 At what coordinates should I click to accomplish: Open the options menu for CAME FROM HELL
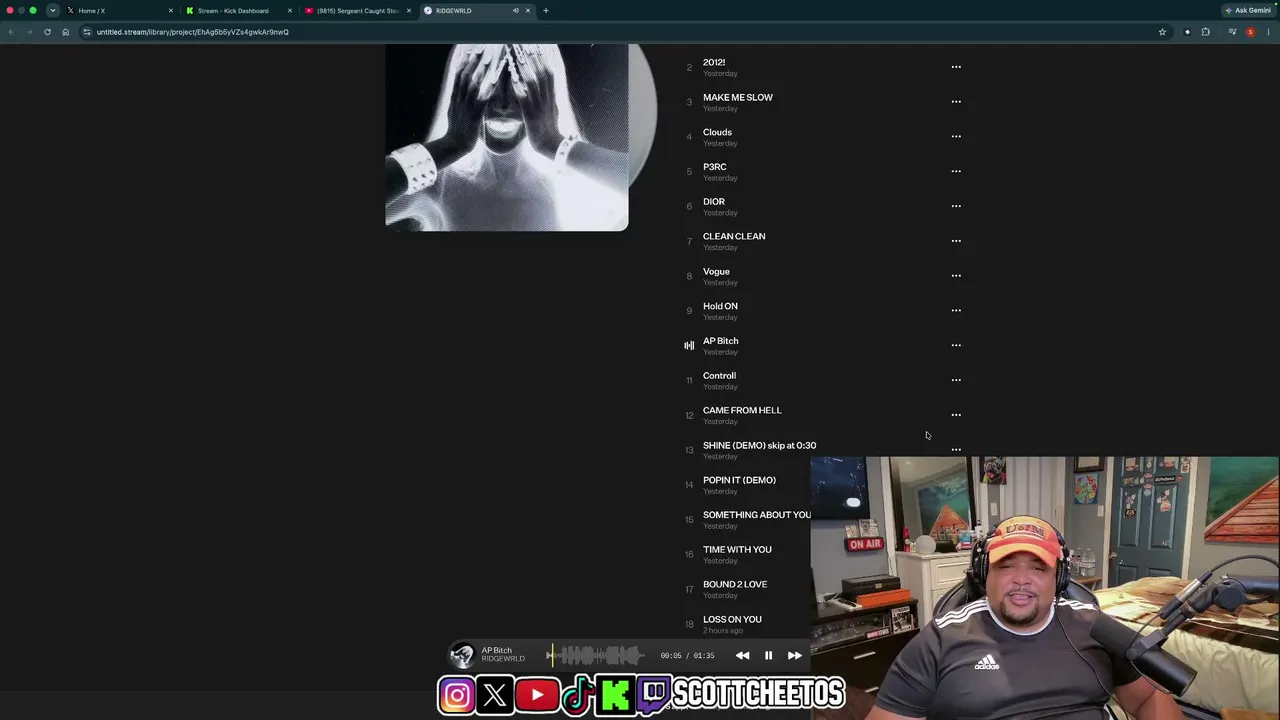pyautogui.click(x=956, y=415)
